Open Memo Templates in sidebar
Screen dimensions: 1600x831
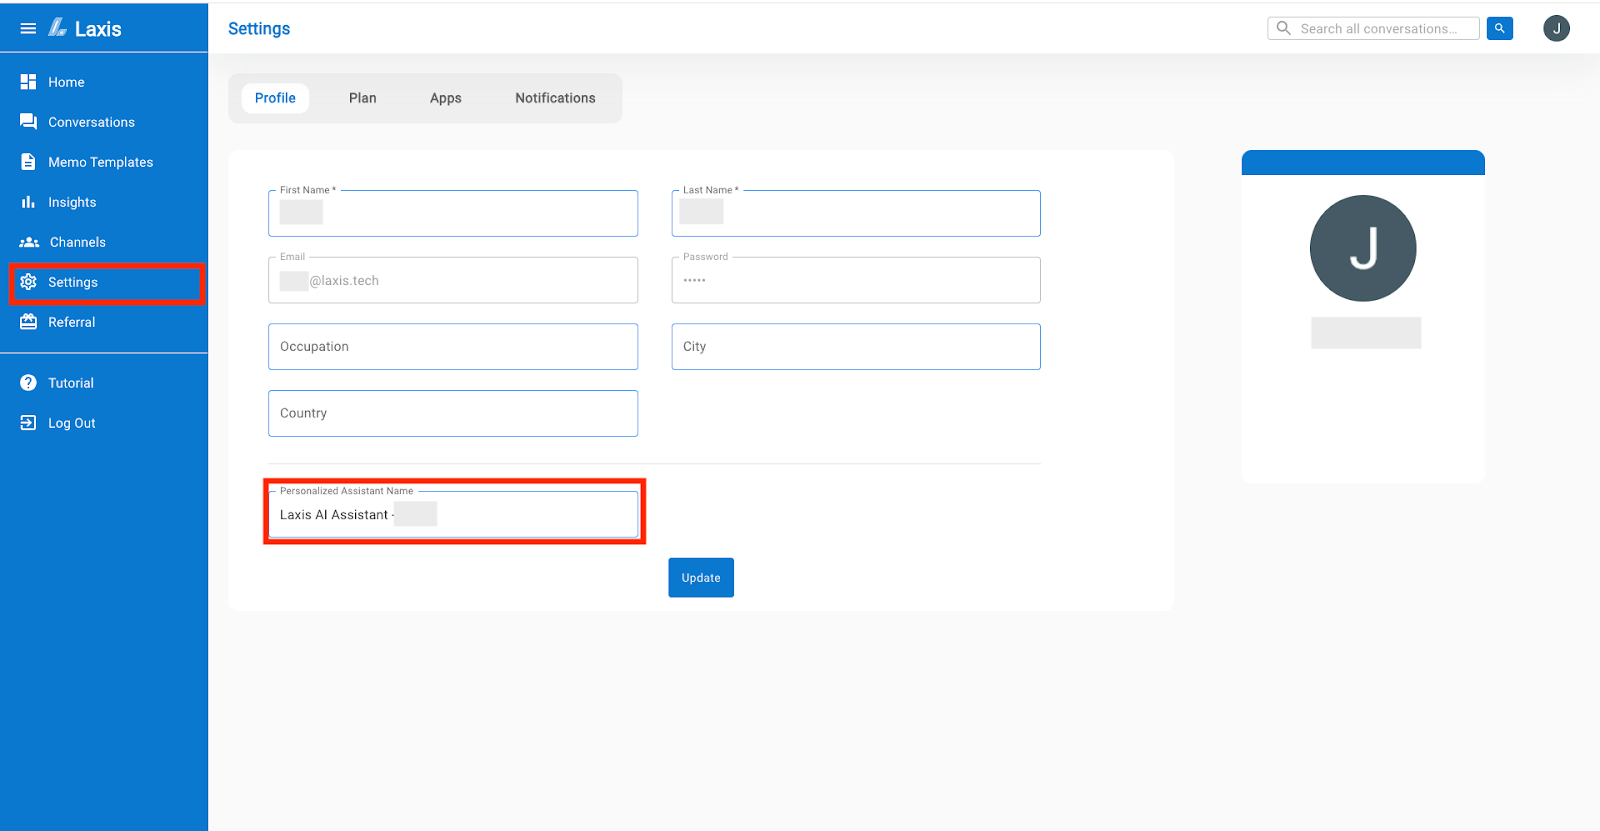tap(104, 162)
